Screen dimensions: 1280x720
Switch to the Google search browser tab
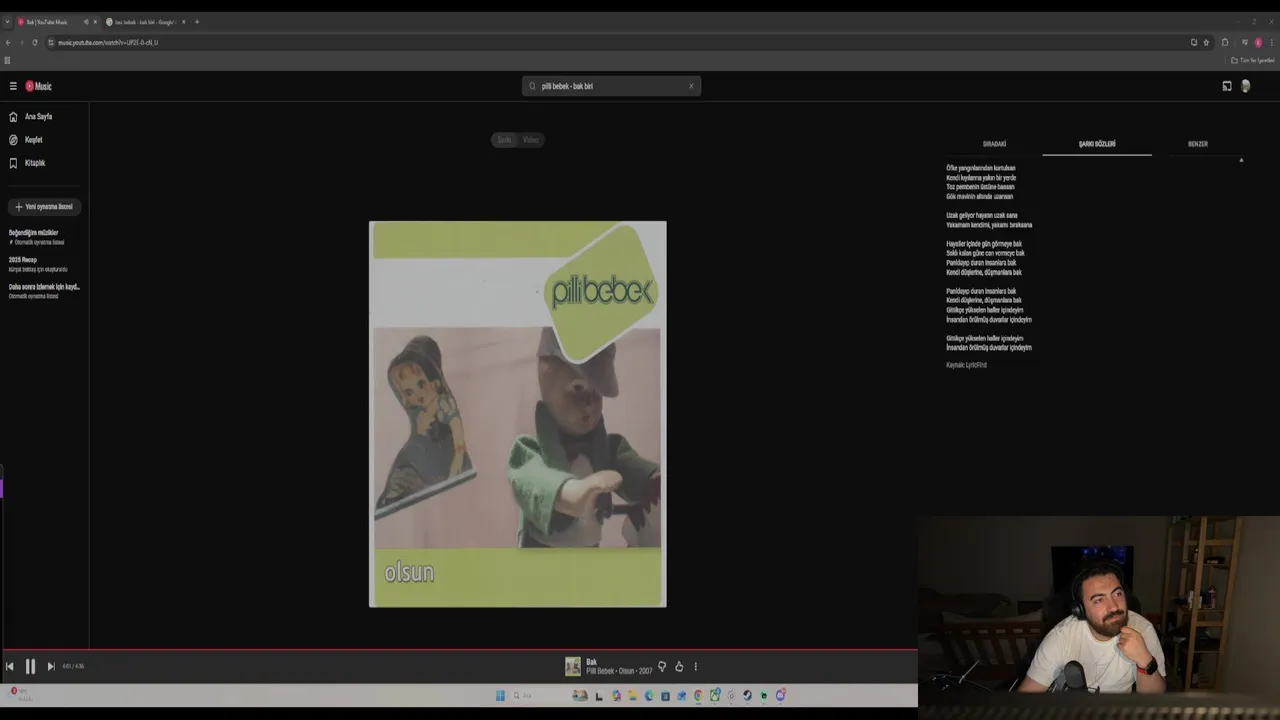[144, 22]
